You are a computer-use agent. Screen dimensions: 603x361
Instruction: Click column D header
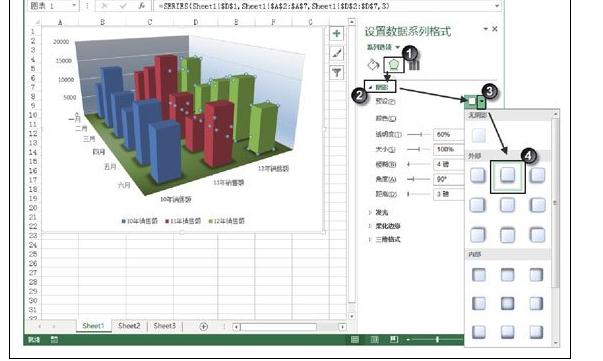tap(196, 22)
